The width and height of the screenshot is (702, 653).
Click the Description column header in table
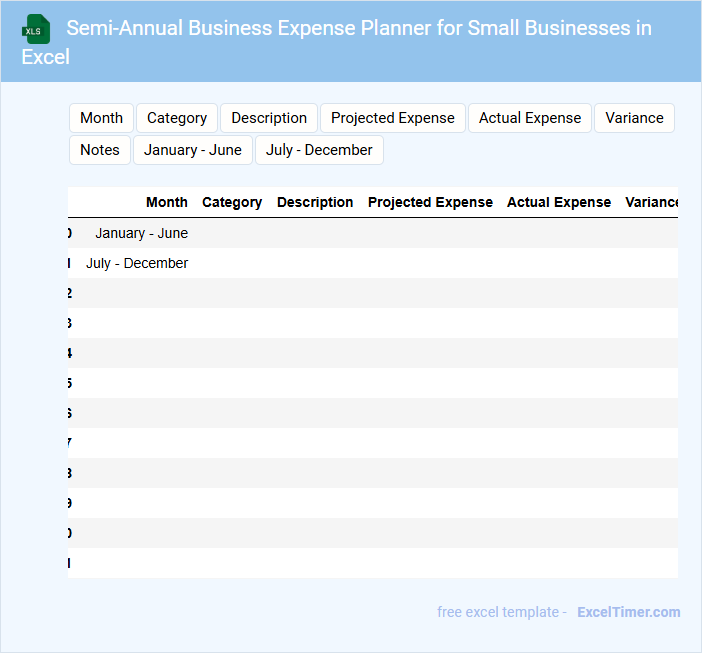[315, 202]
